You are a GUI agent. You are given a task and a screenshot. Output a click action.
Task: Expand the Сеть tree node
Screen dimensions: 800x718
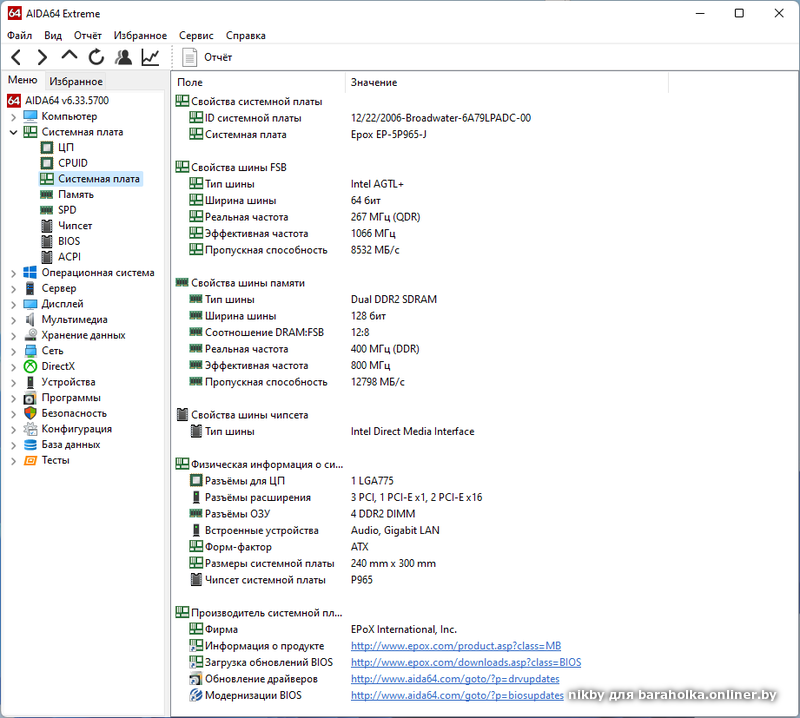[x=14, y=351]
